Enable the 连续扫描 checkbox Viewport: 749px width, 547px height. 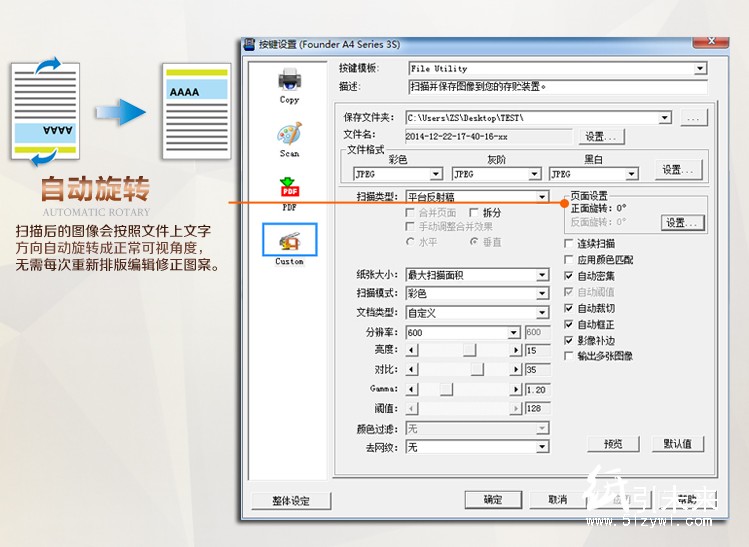point(570,243)
